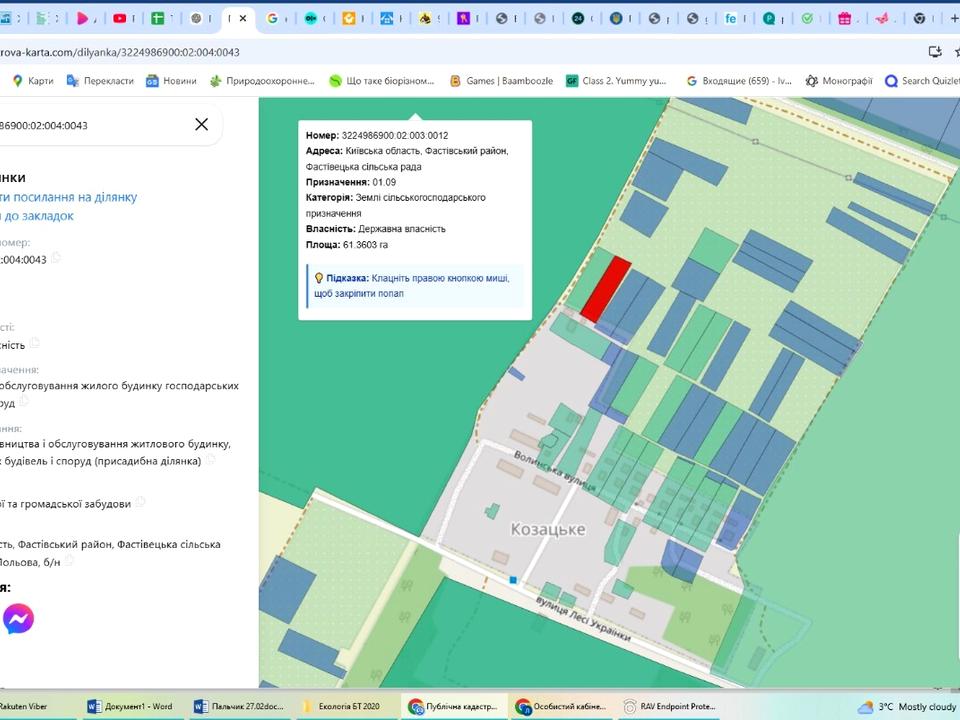Screen dimensions: 960x720
Task: Open the Карти bookmark
Action: click(32, 81)
